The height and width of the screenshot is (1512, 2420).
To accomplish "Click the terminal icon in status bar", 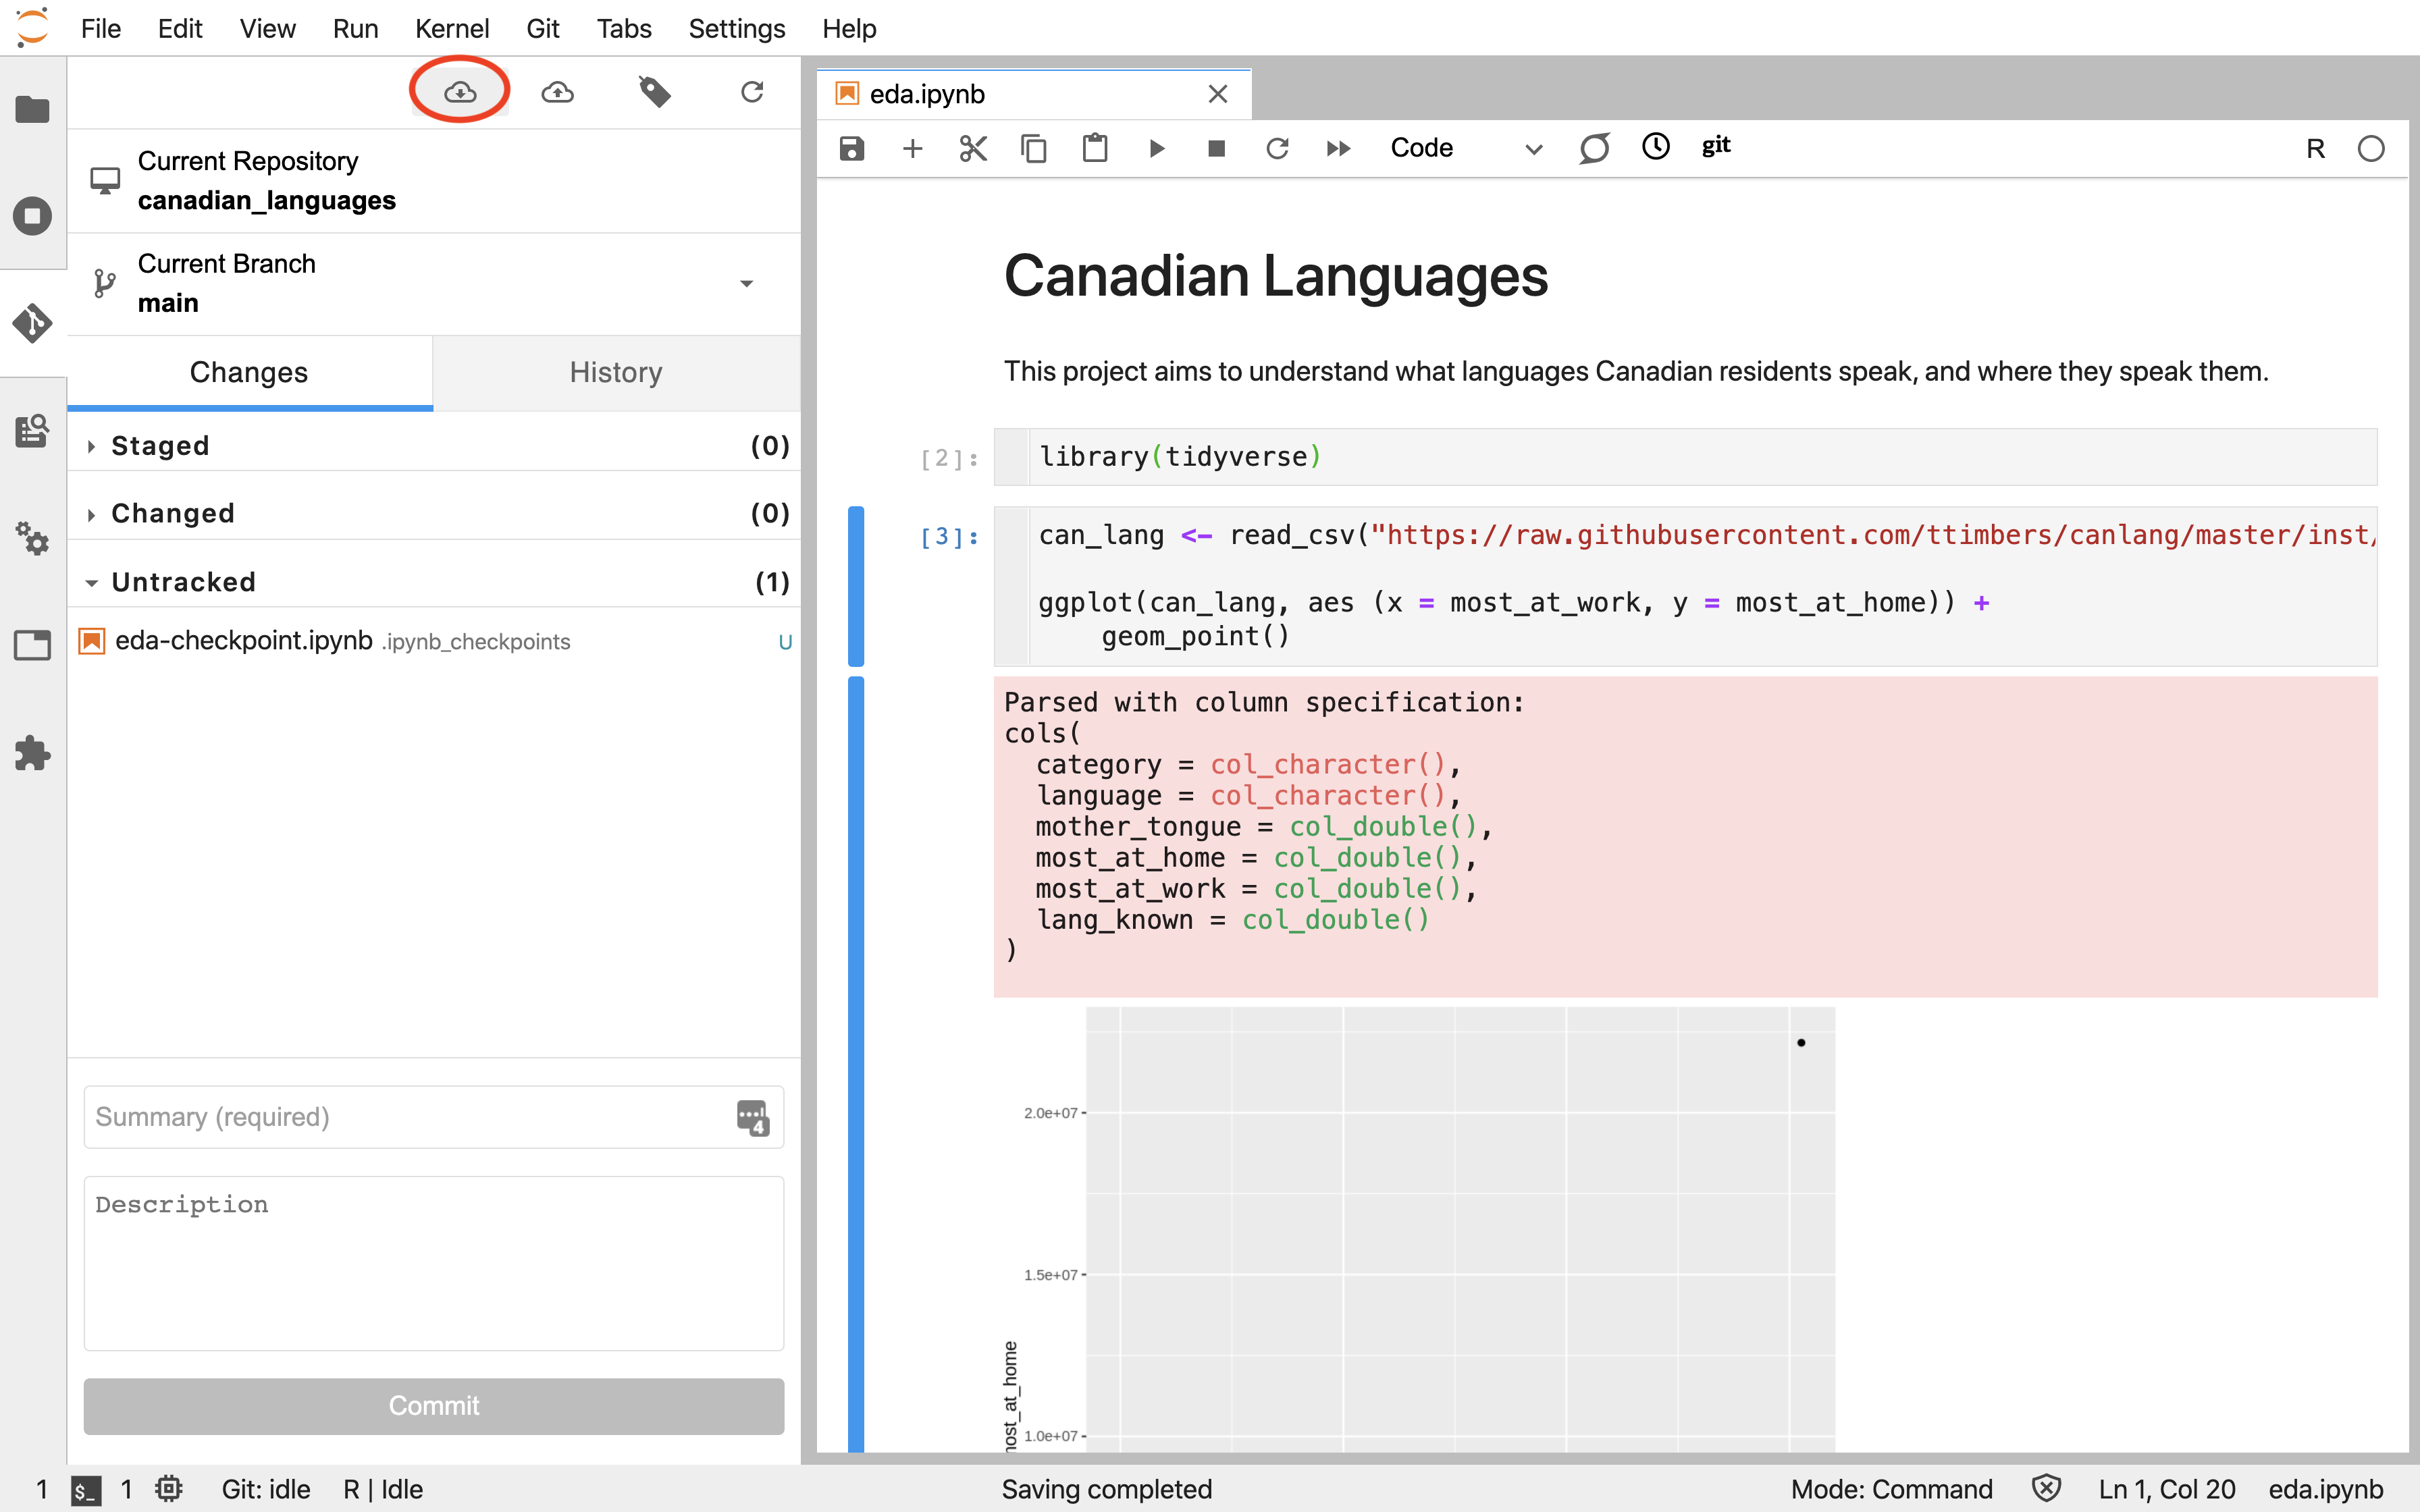I will [86, 1490].
